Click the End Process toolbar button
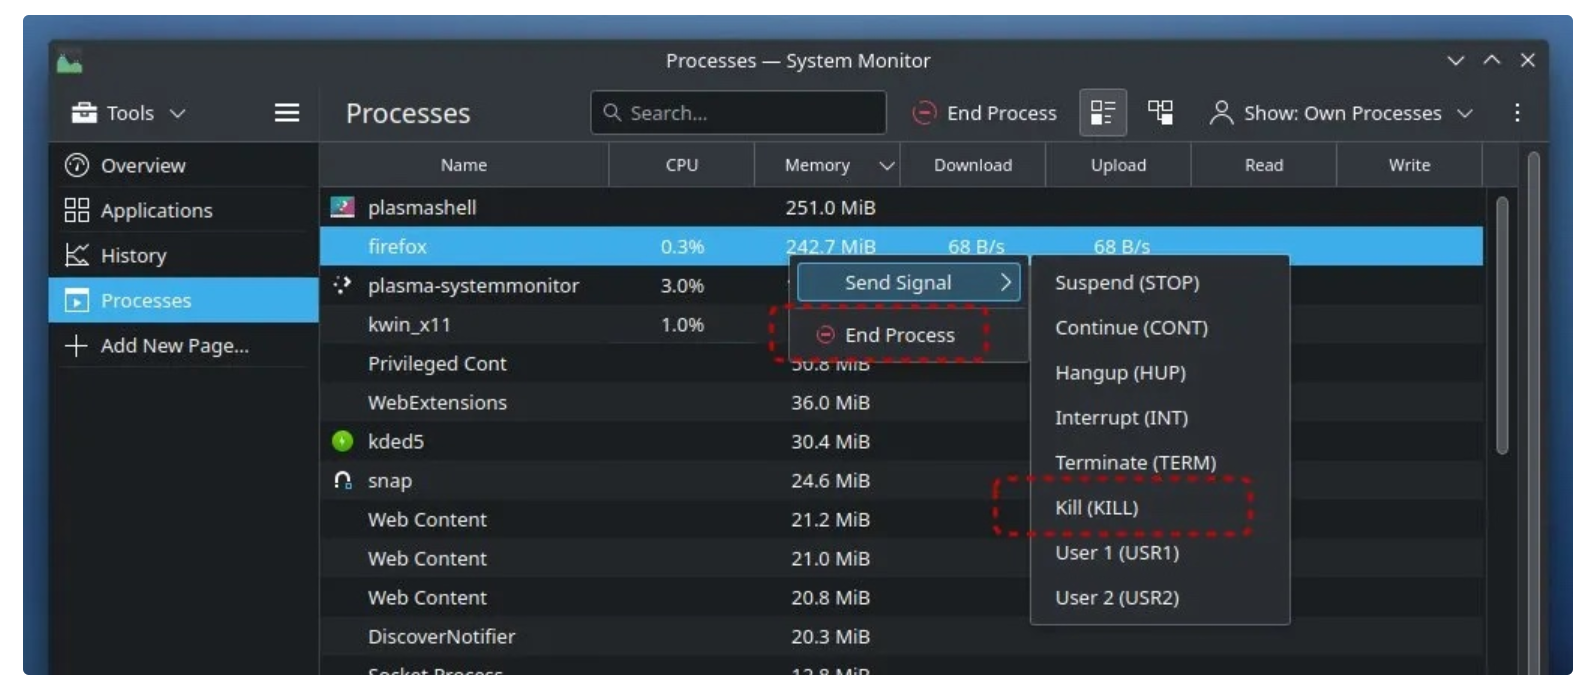Screen dimensions: 1585x688 pos(984,113)
